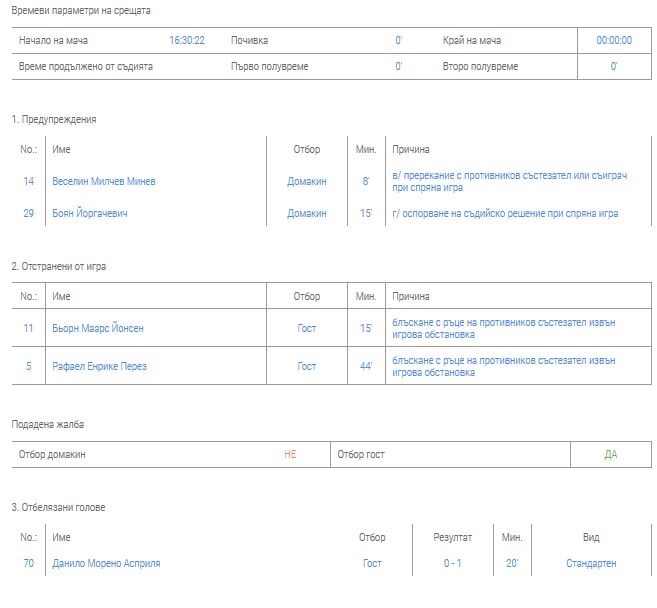Click the warning reason for Боян Йоргачевич
This screenshot has width=657, height=608.
[505, 214]
